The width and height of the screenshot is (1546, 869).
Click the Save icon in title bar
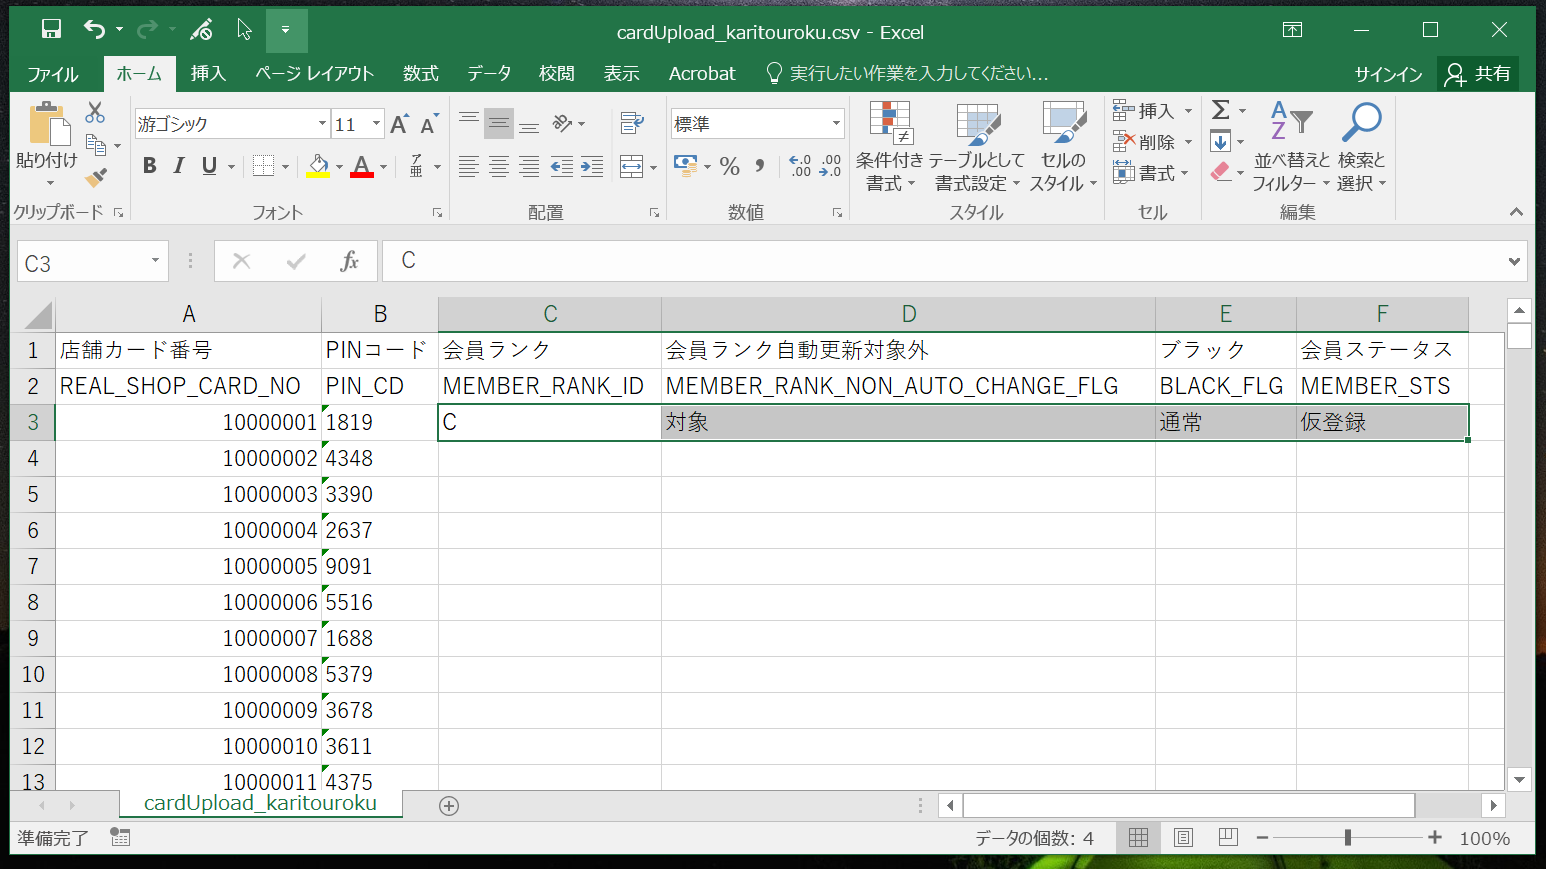[51, 30]
